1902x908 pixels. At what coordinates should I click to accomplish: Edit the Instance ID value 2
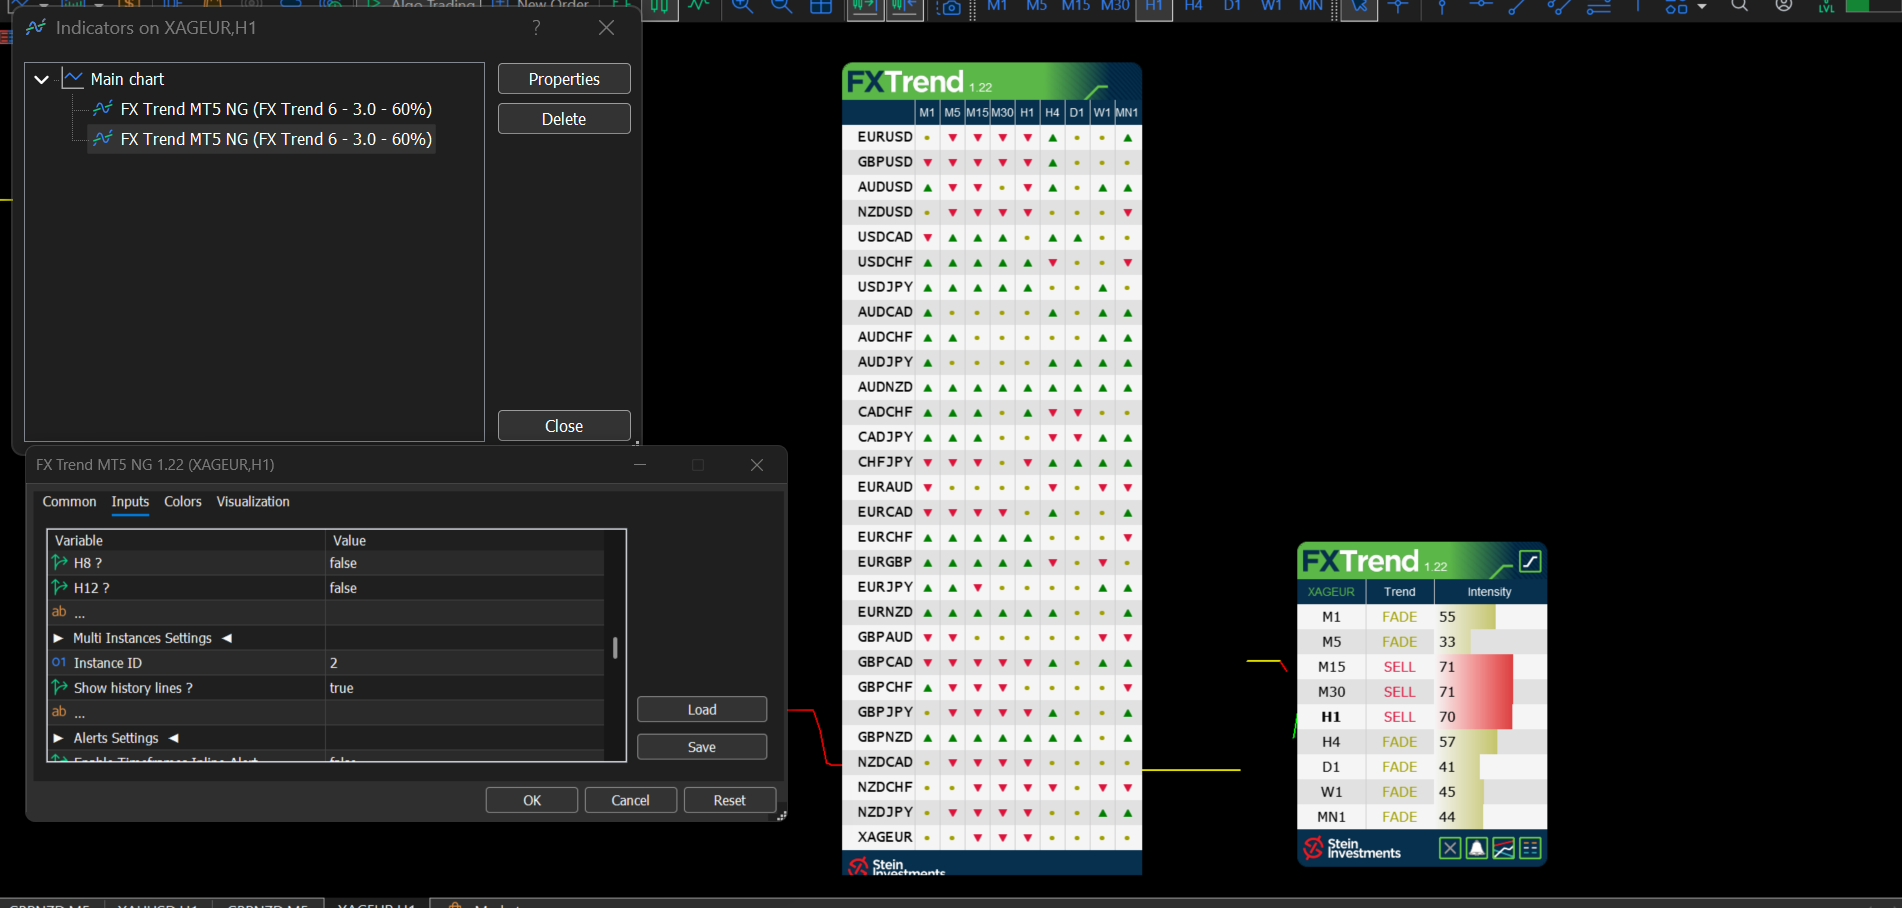tap(465, 663)
